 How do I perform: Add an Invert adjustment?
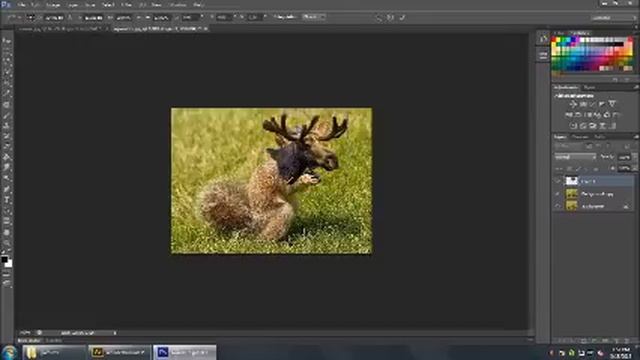coord(573,126)
